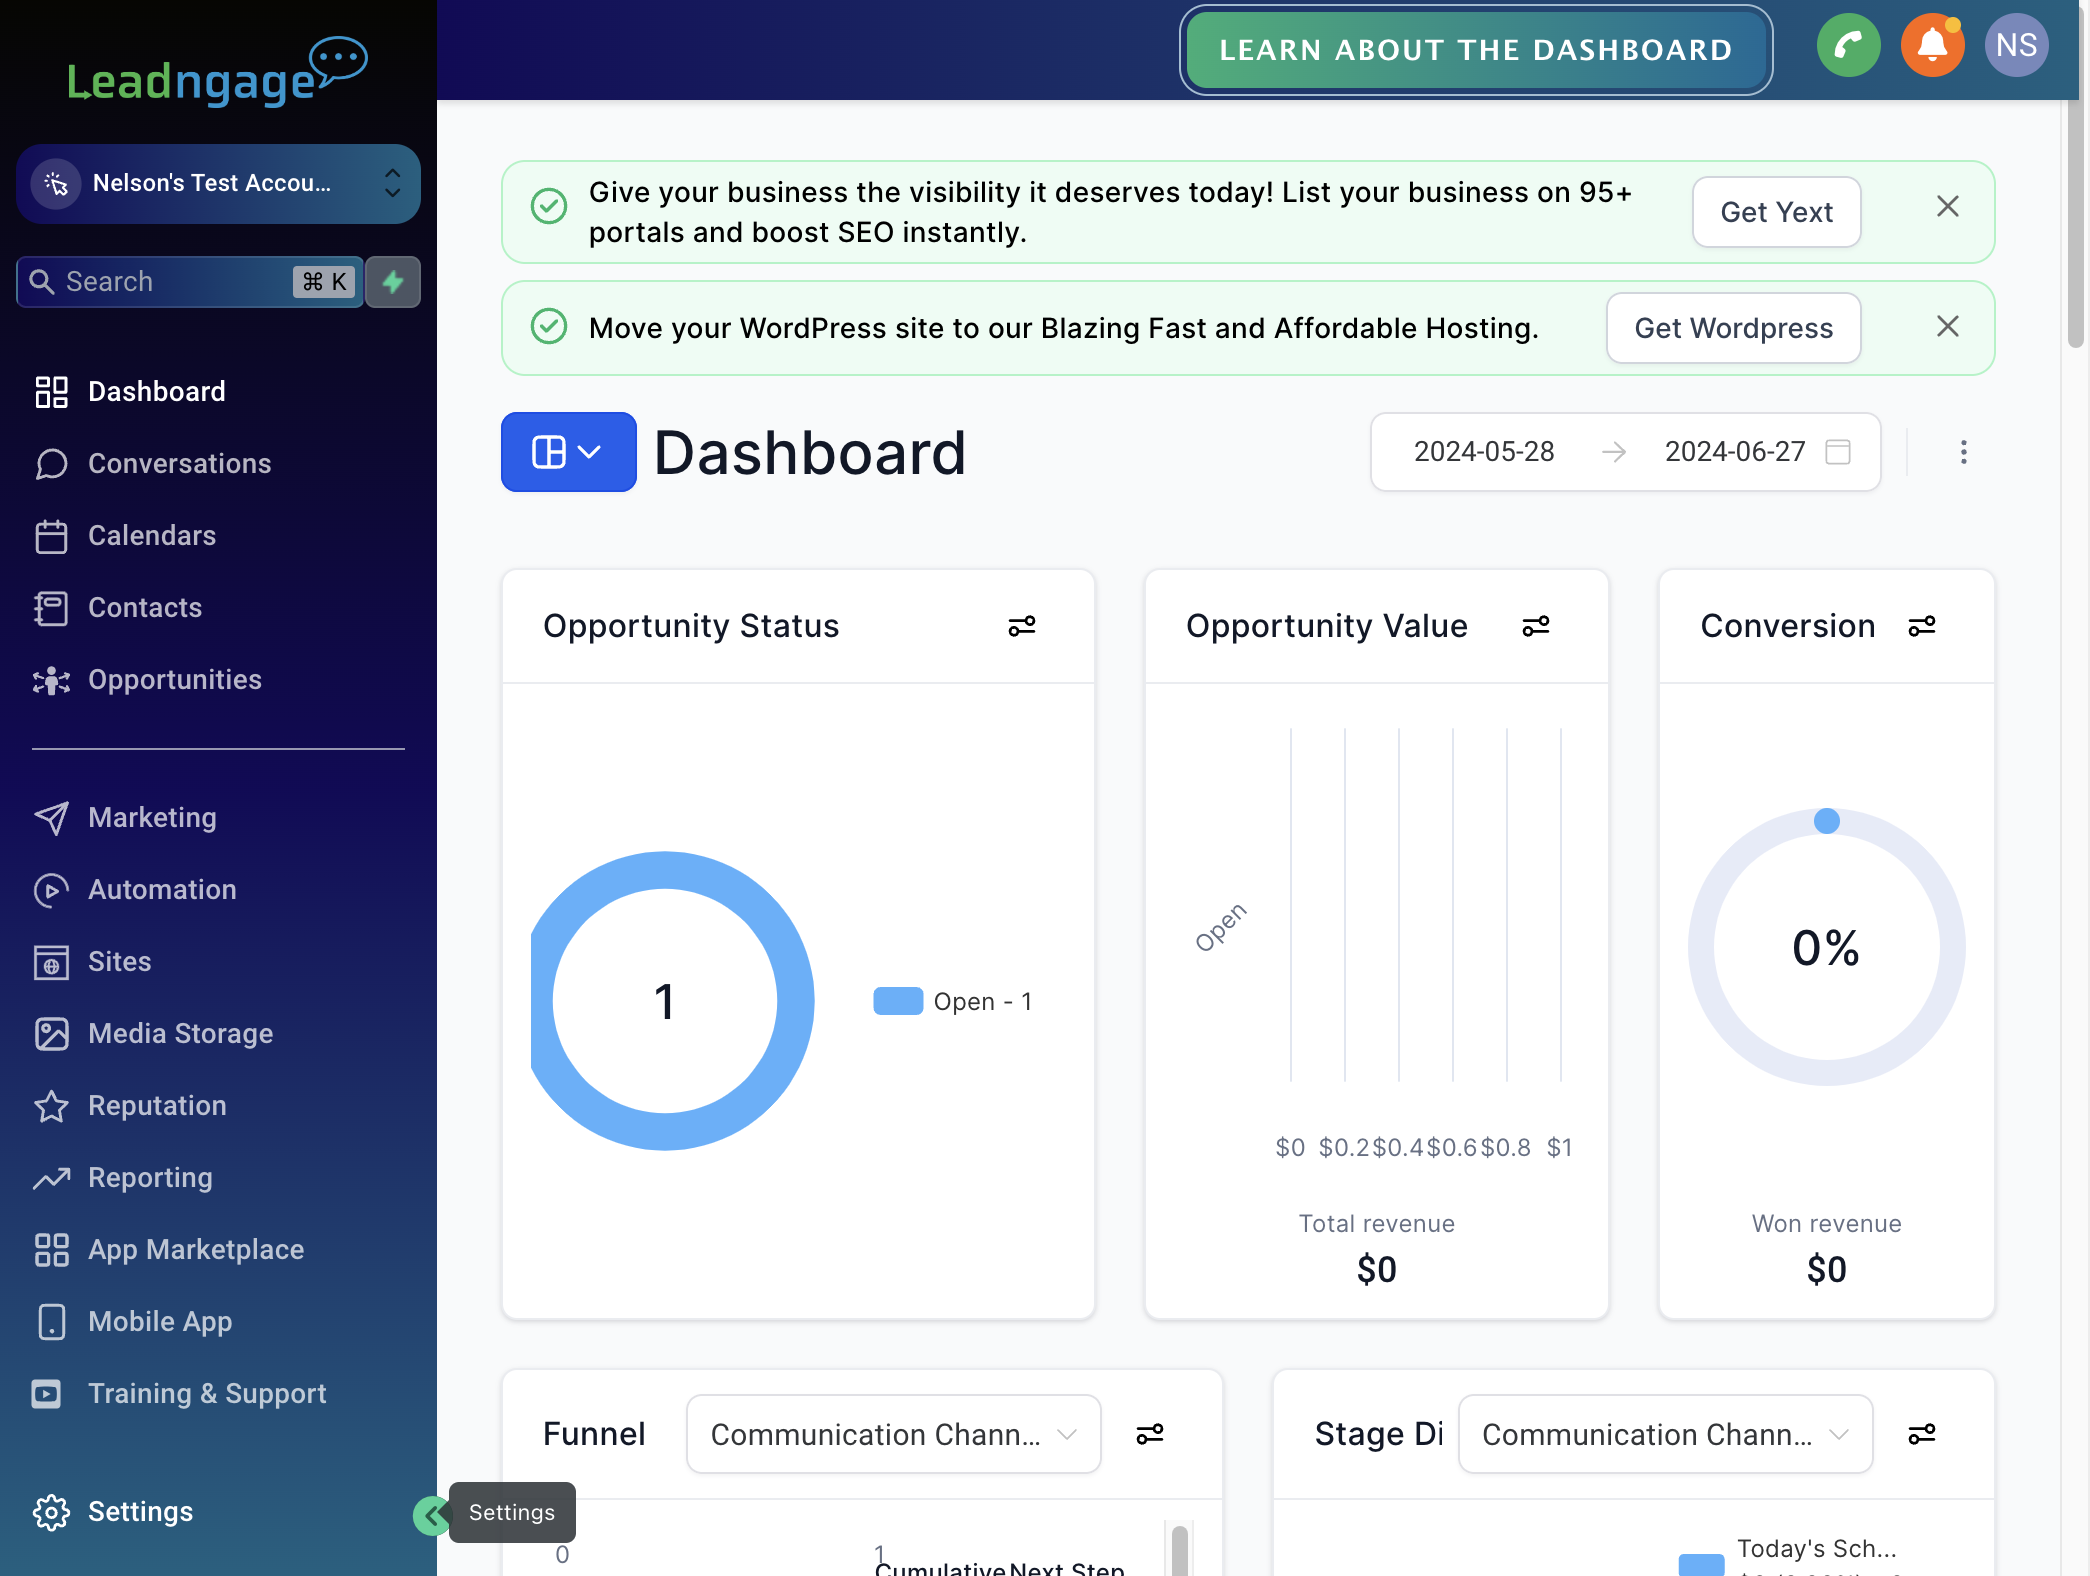Screen dimensions: 2090x1576
Task: Expand the Funnel pipeline dropdown
Action: tap(893, 1434)
